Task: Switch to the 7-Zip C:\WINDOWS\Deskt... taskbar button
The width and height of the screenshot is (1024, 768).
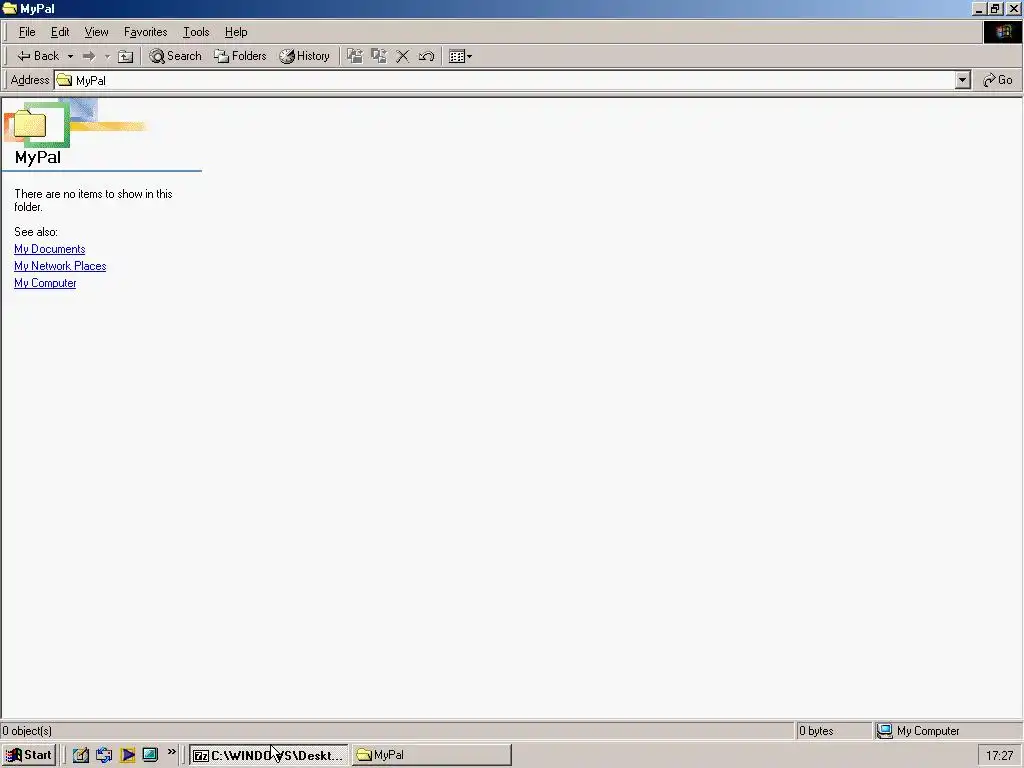Action: [x=268, y=755]
